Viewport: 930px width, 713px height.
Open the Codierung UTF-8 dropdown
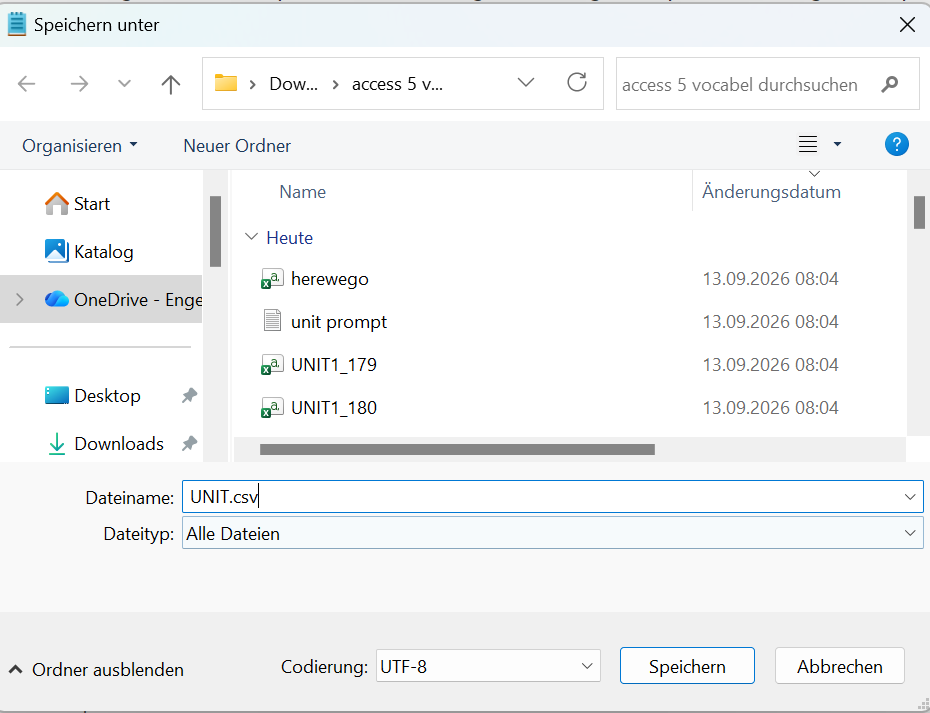(488, 666)
